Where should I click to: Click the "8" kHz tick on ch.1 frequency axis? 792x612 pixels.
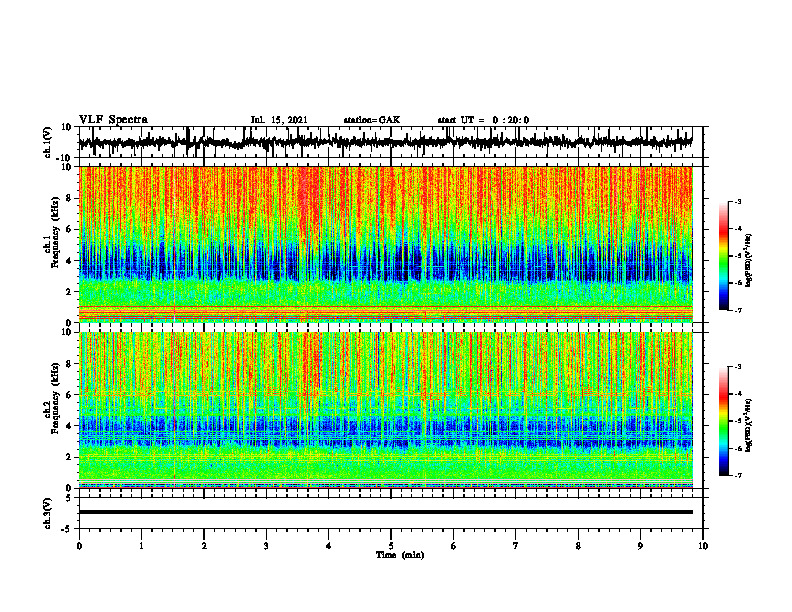[69, 198]
